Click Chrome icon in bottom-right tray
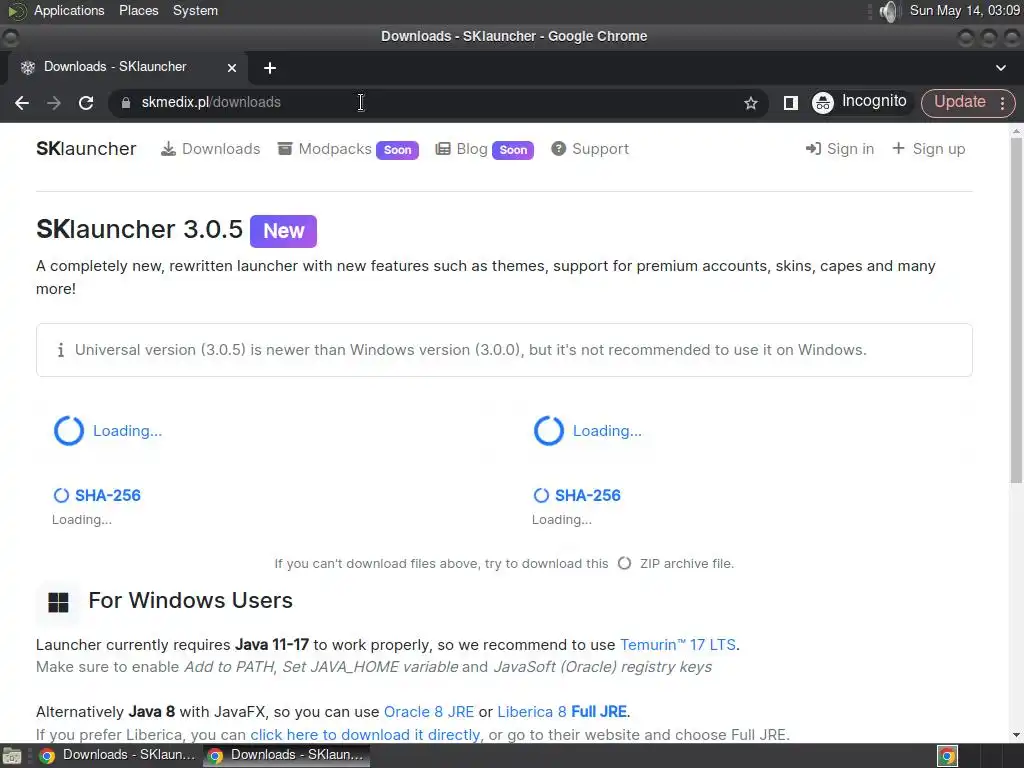Viewport: 1024px width, 768px height. (947, 756)
